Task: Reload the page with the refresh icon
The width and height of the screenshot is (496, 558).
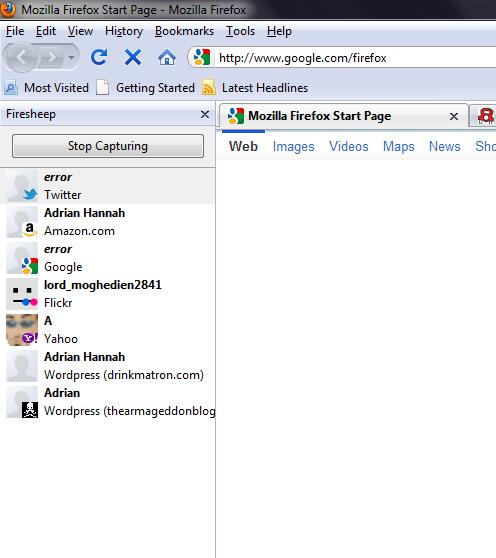Action: tap(99, 57)
